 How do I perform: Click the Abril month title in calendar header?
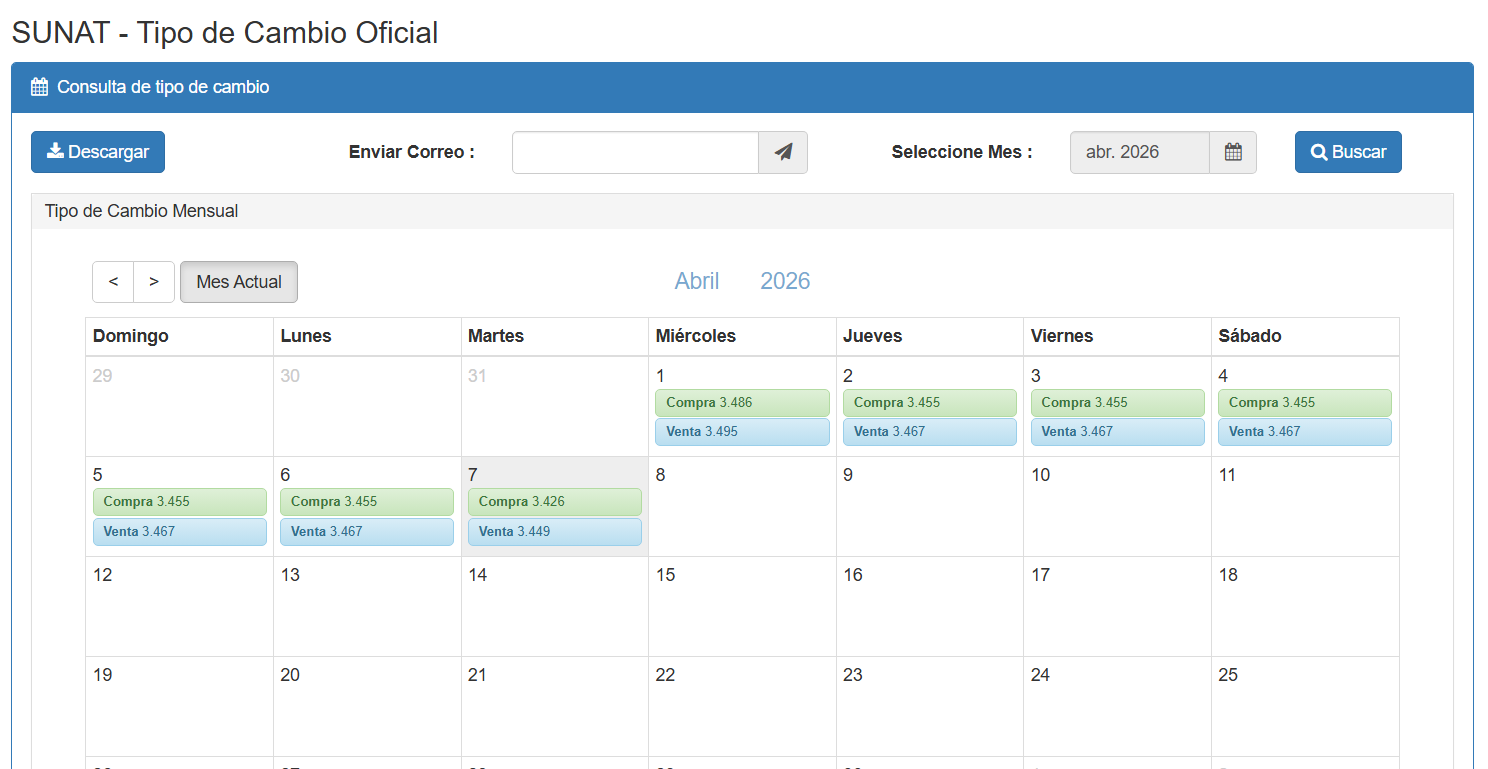[697, 281]
